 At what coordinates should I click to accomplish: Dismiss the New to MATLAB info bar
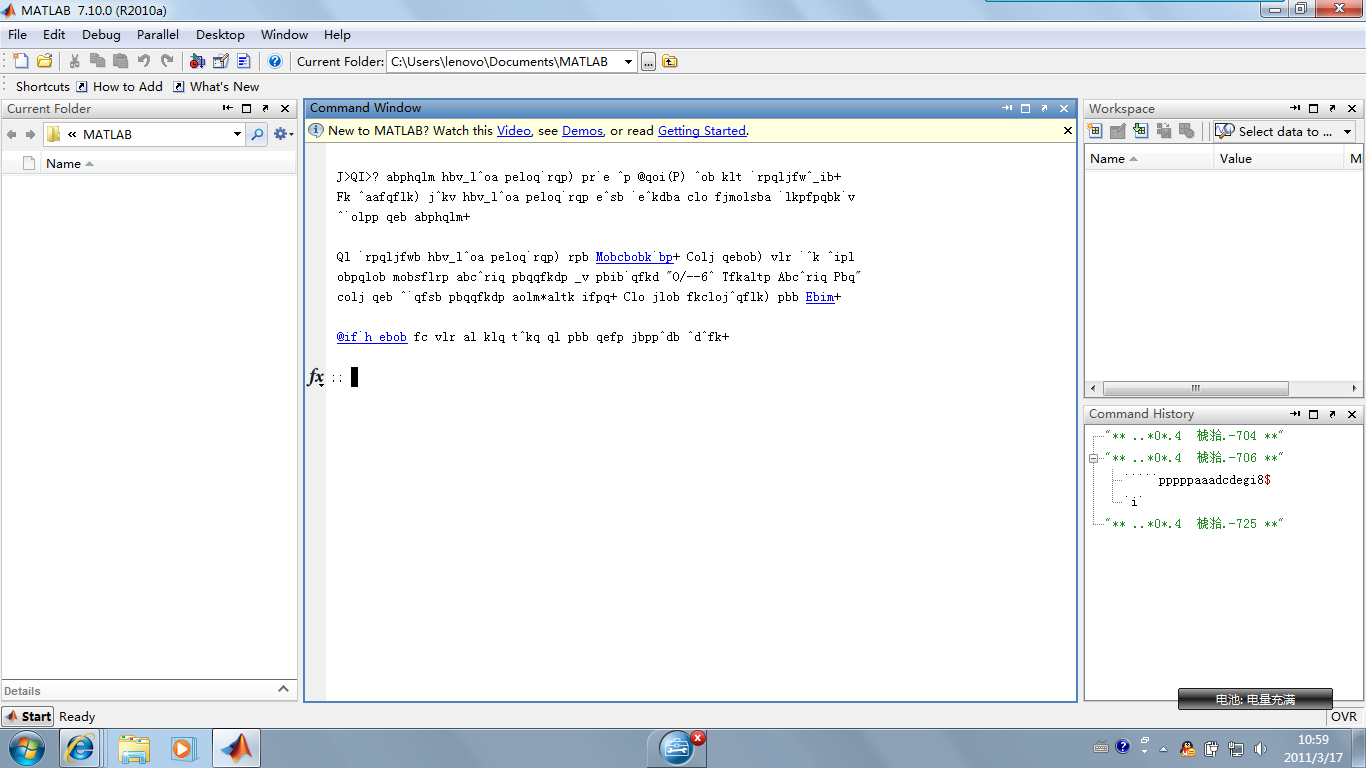pos(1067,130)
